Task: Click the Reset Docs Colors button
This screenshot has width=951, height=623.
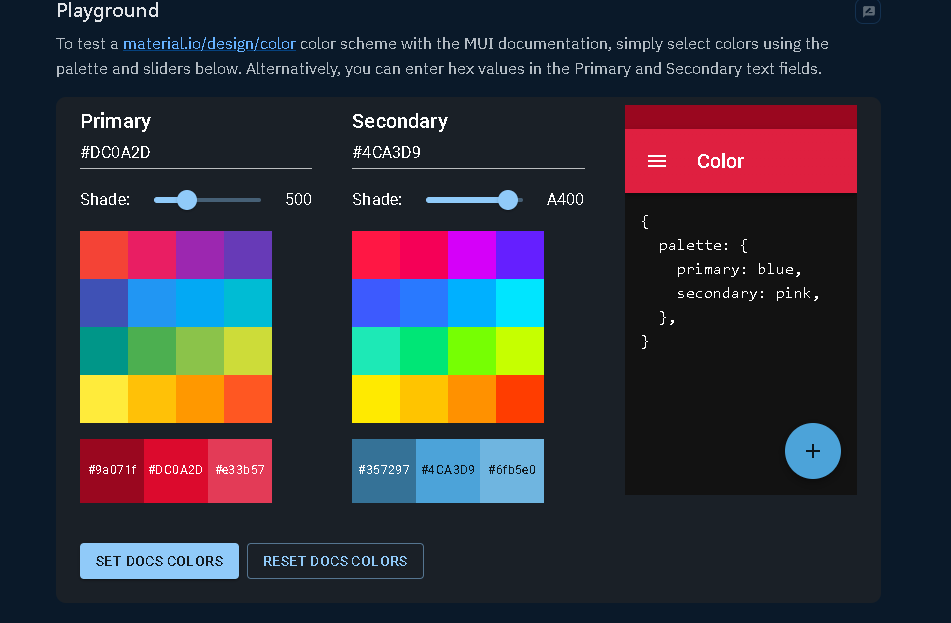Action: (x=335, y=561)
